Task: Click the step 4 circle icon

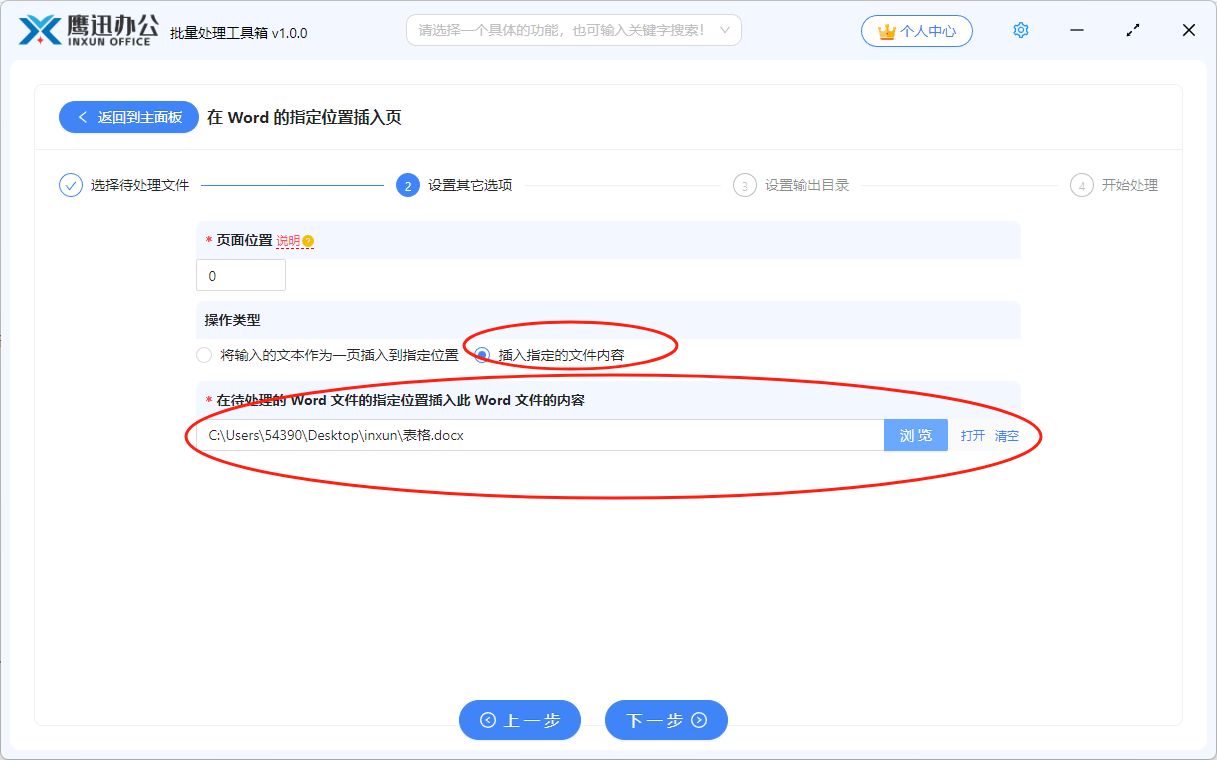Action: click(x=1081, y=185)
